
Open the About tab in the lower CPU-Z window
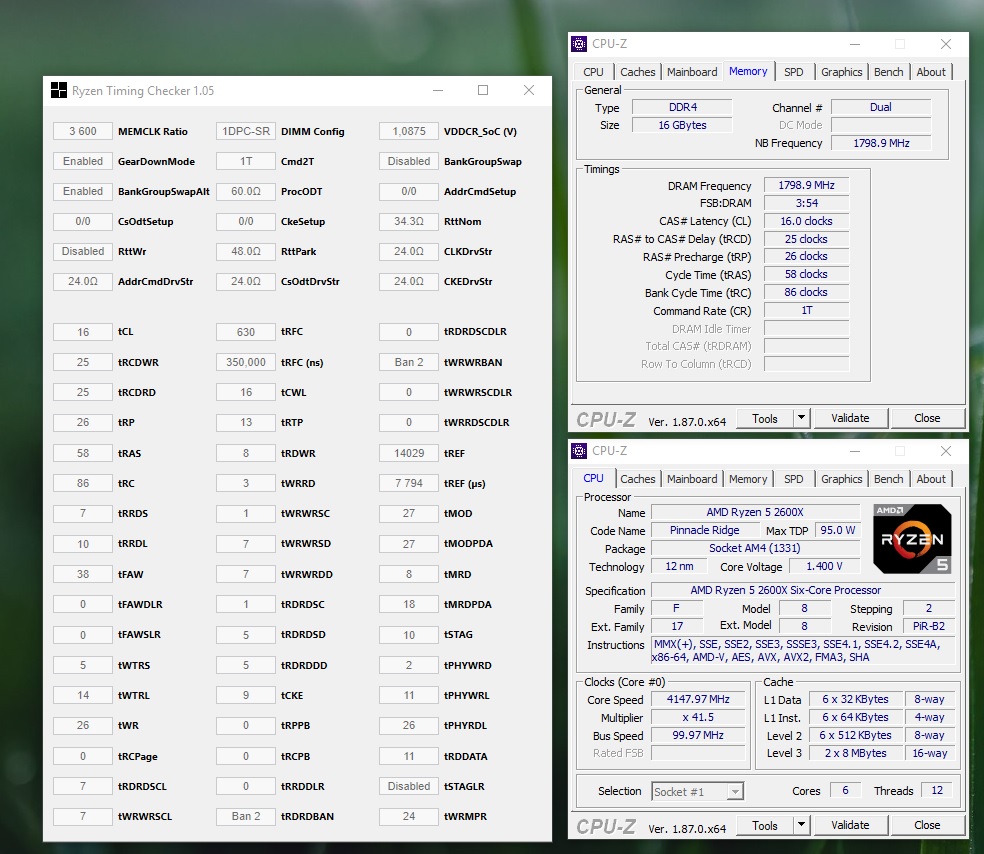click(931, 479)
